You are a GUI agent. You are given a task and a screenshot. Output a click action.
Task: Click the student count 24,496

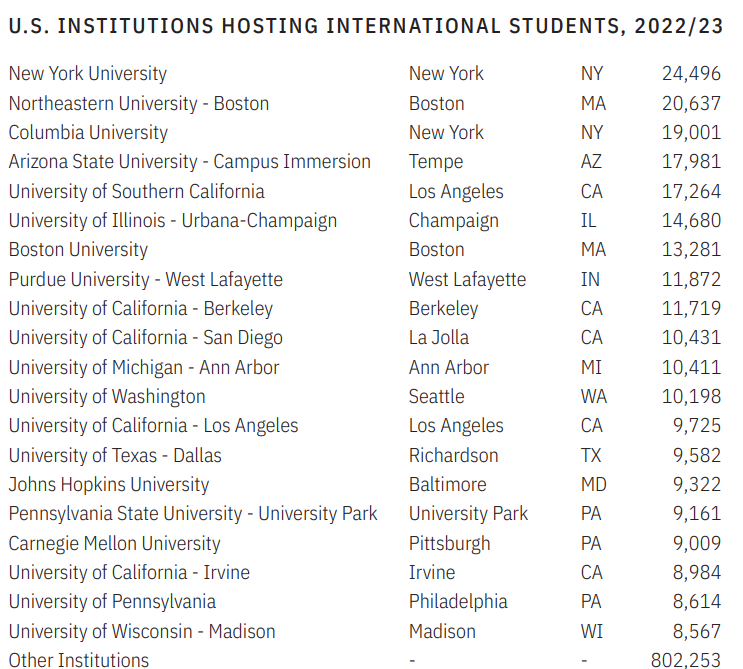691,74
